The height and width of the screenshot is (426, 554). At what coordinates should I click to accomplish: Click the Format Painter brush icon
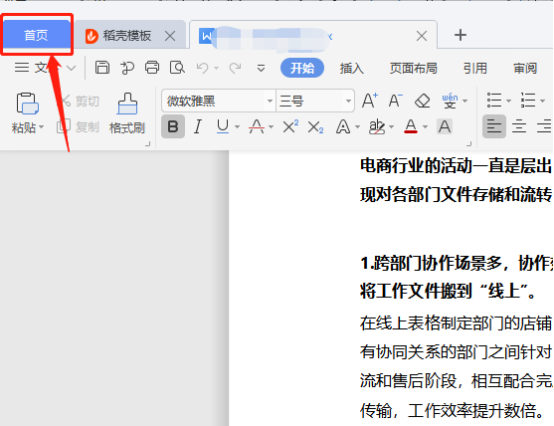[x=127, y=104]
